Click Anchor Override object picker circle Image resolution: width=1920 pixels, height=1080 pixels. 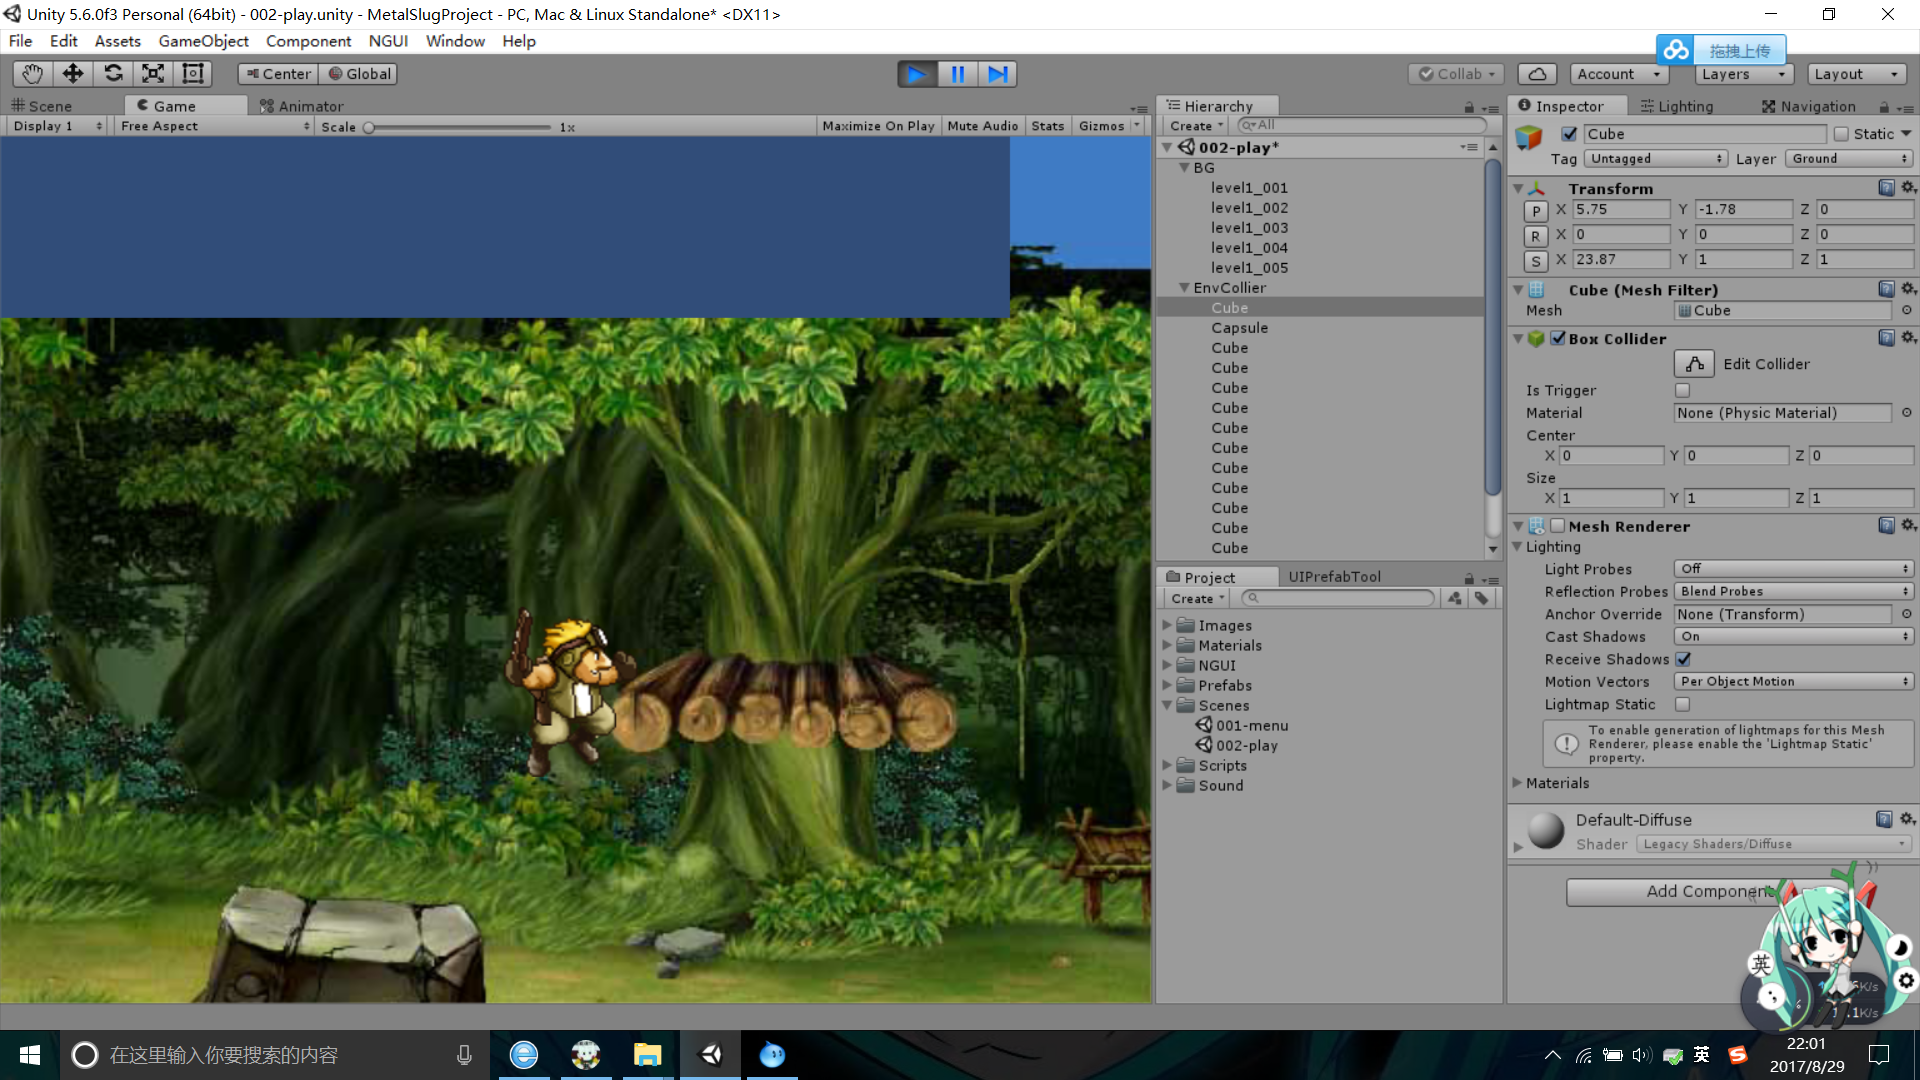tap(1907, 614)
